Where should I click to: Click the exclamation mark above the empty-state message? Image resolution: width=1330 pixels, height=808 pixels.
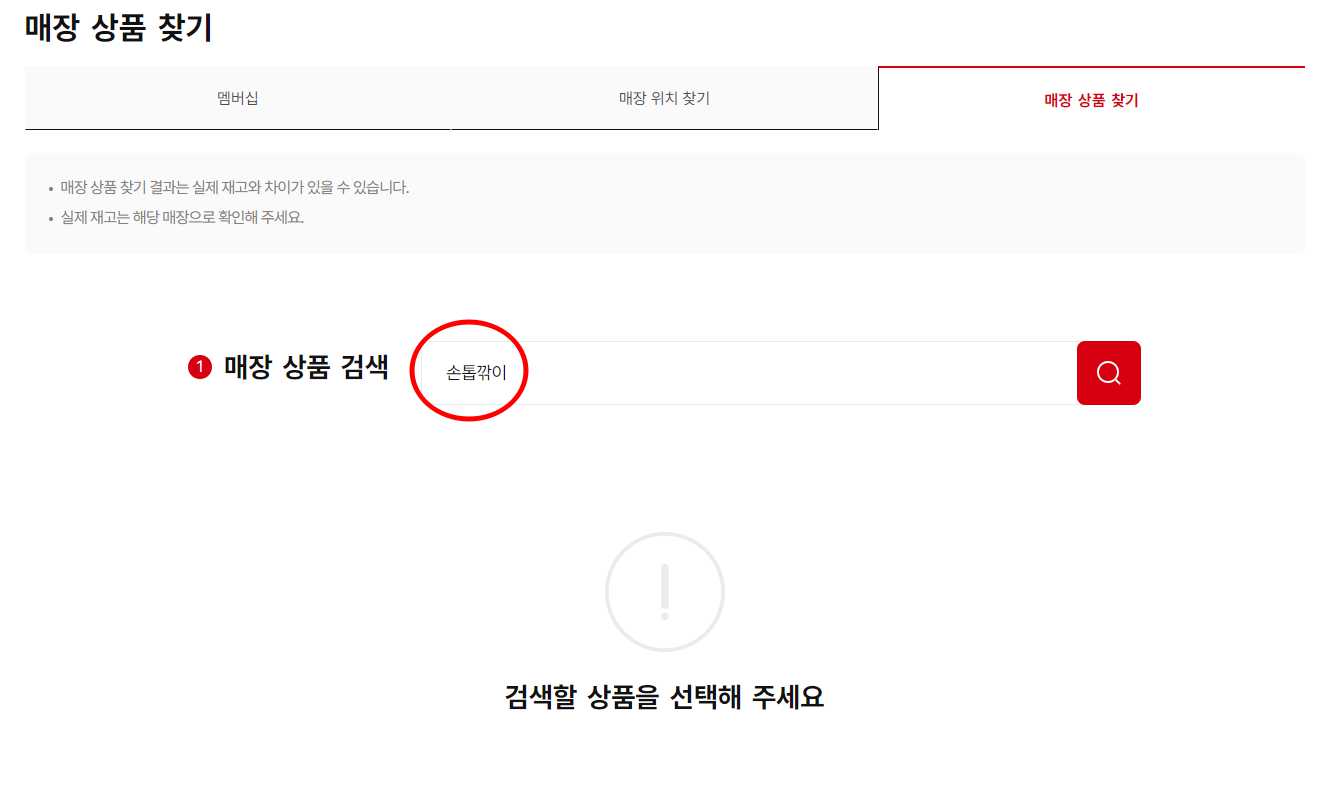[x=665, y=592]
